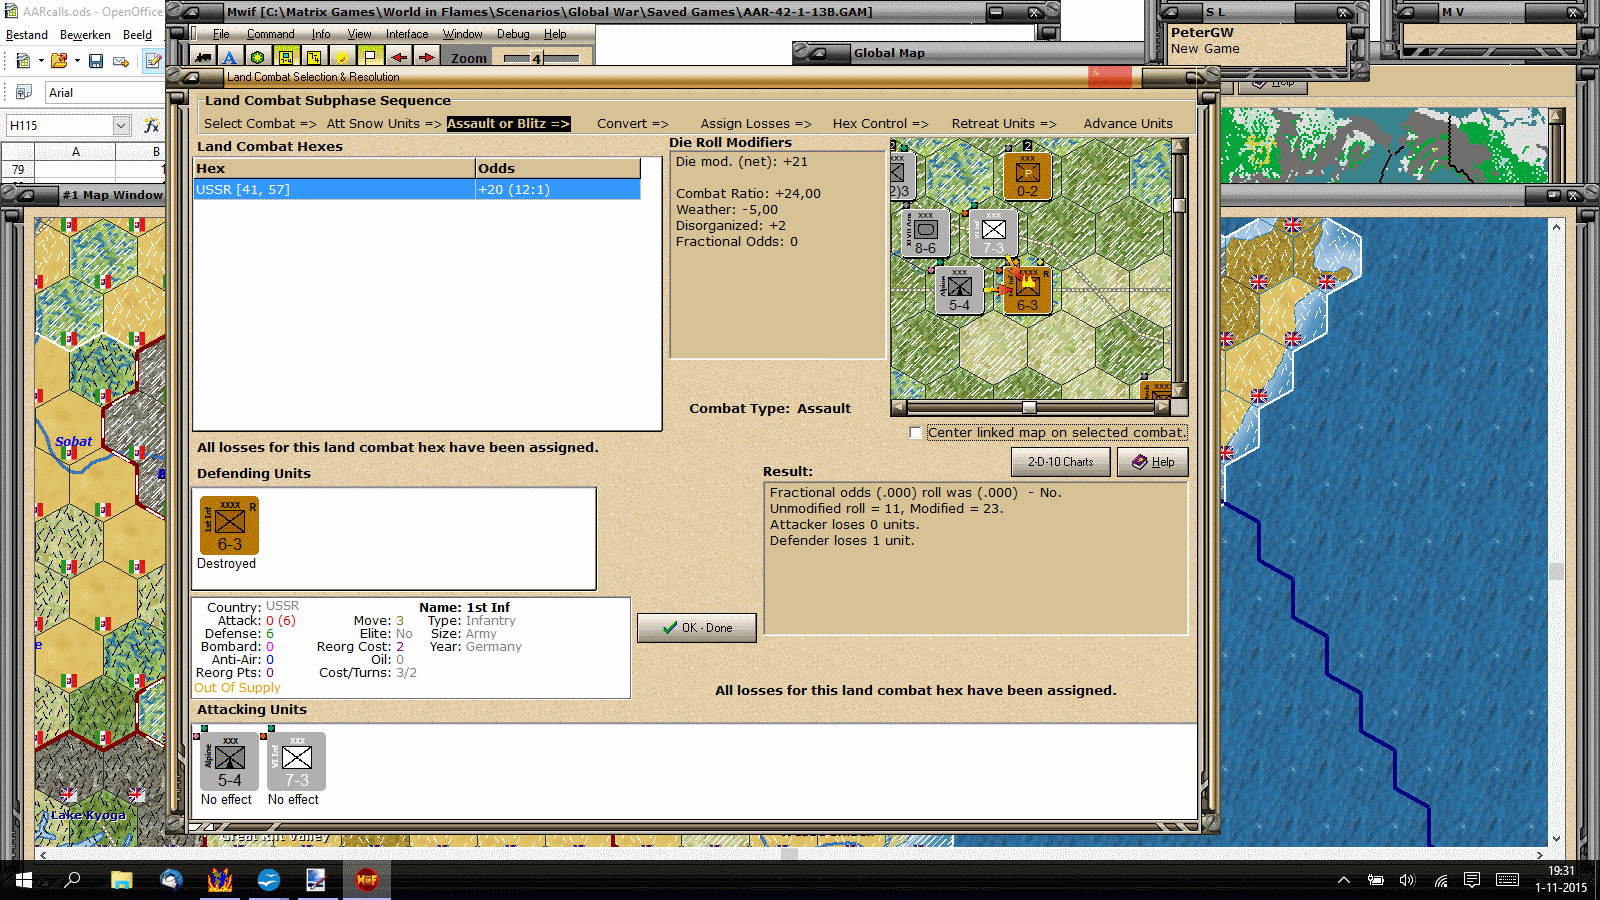Click the flag icon in Mwif toolbar
This screenshot has height=900, width=1600.
[x=370, y=58]
